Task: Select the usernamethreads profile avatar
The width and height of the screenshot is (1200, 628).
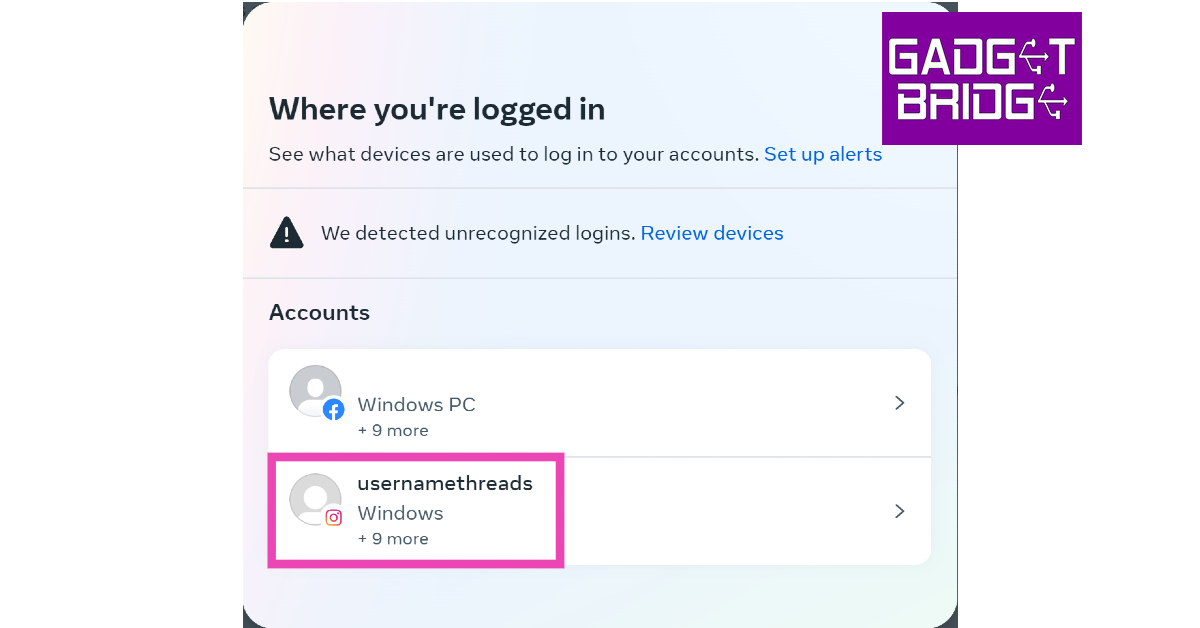Action: [313, 497]
